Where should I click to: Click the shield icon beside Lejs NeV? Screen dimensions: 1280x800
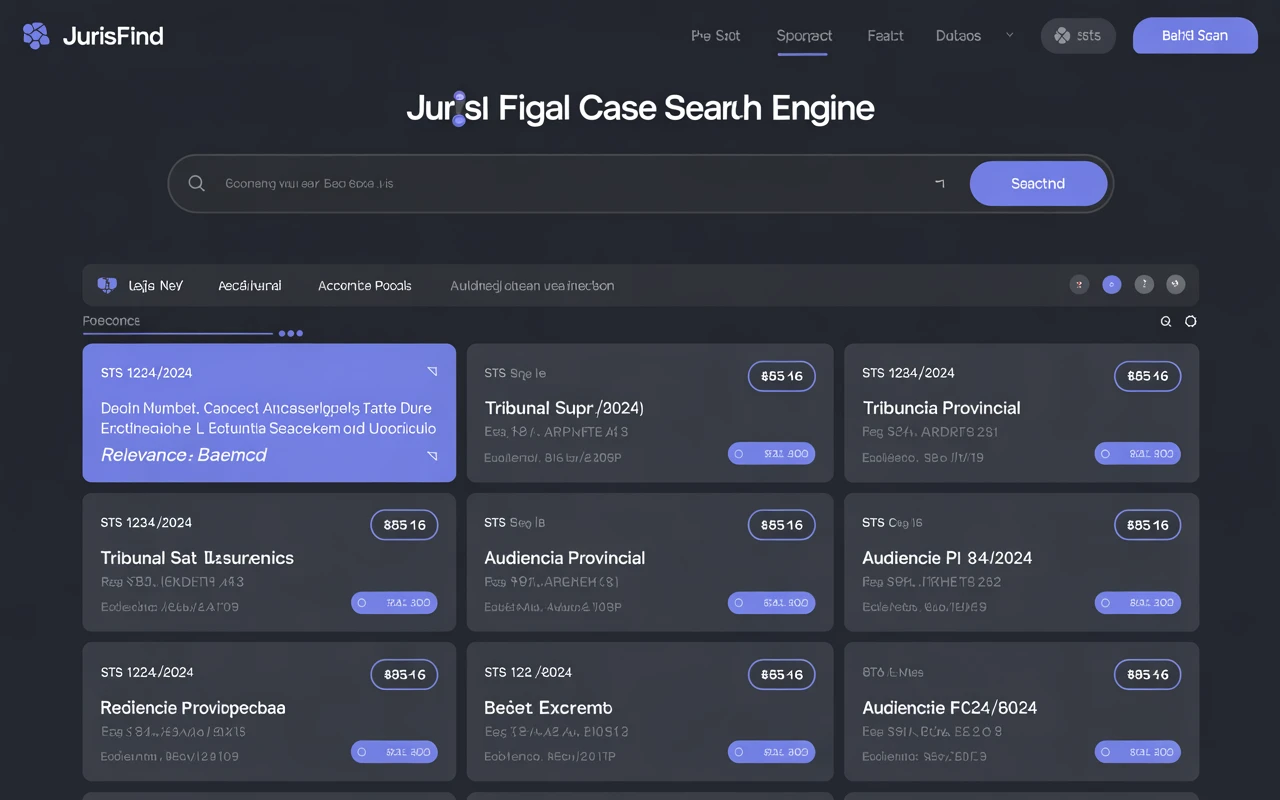[107, 285]
